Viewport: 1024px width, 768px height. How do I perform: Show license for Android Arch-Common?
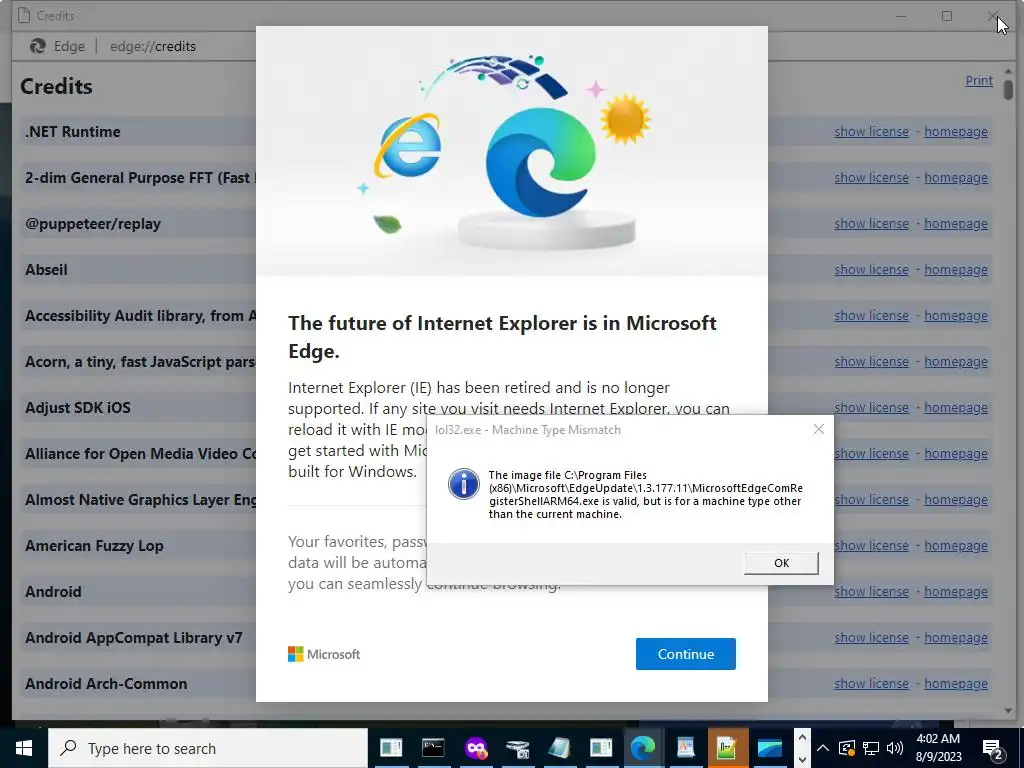(871, 683)
